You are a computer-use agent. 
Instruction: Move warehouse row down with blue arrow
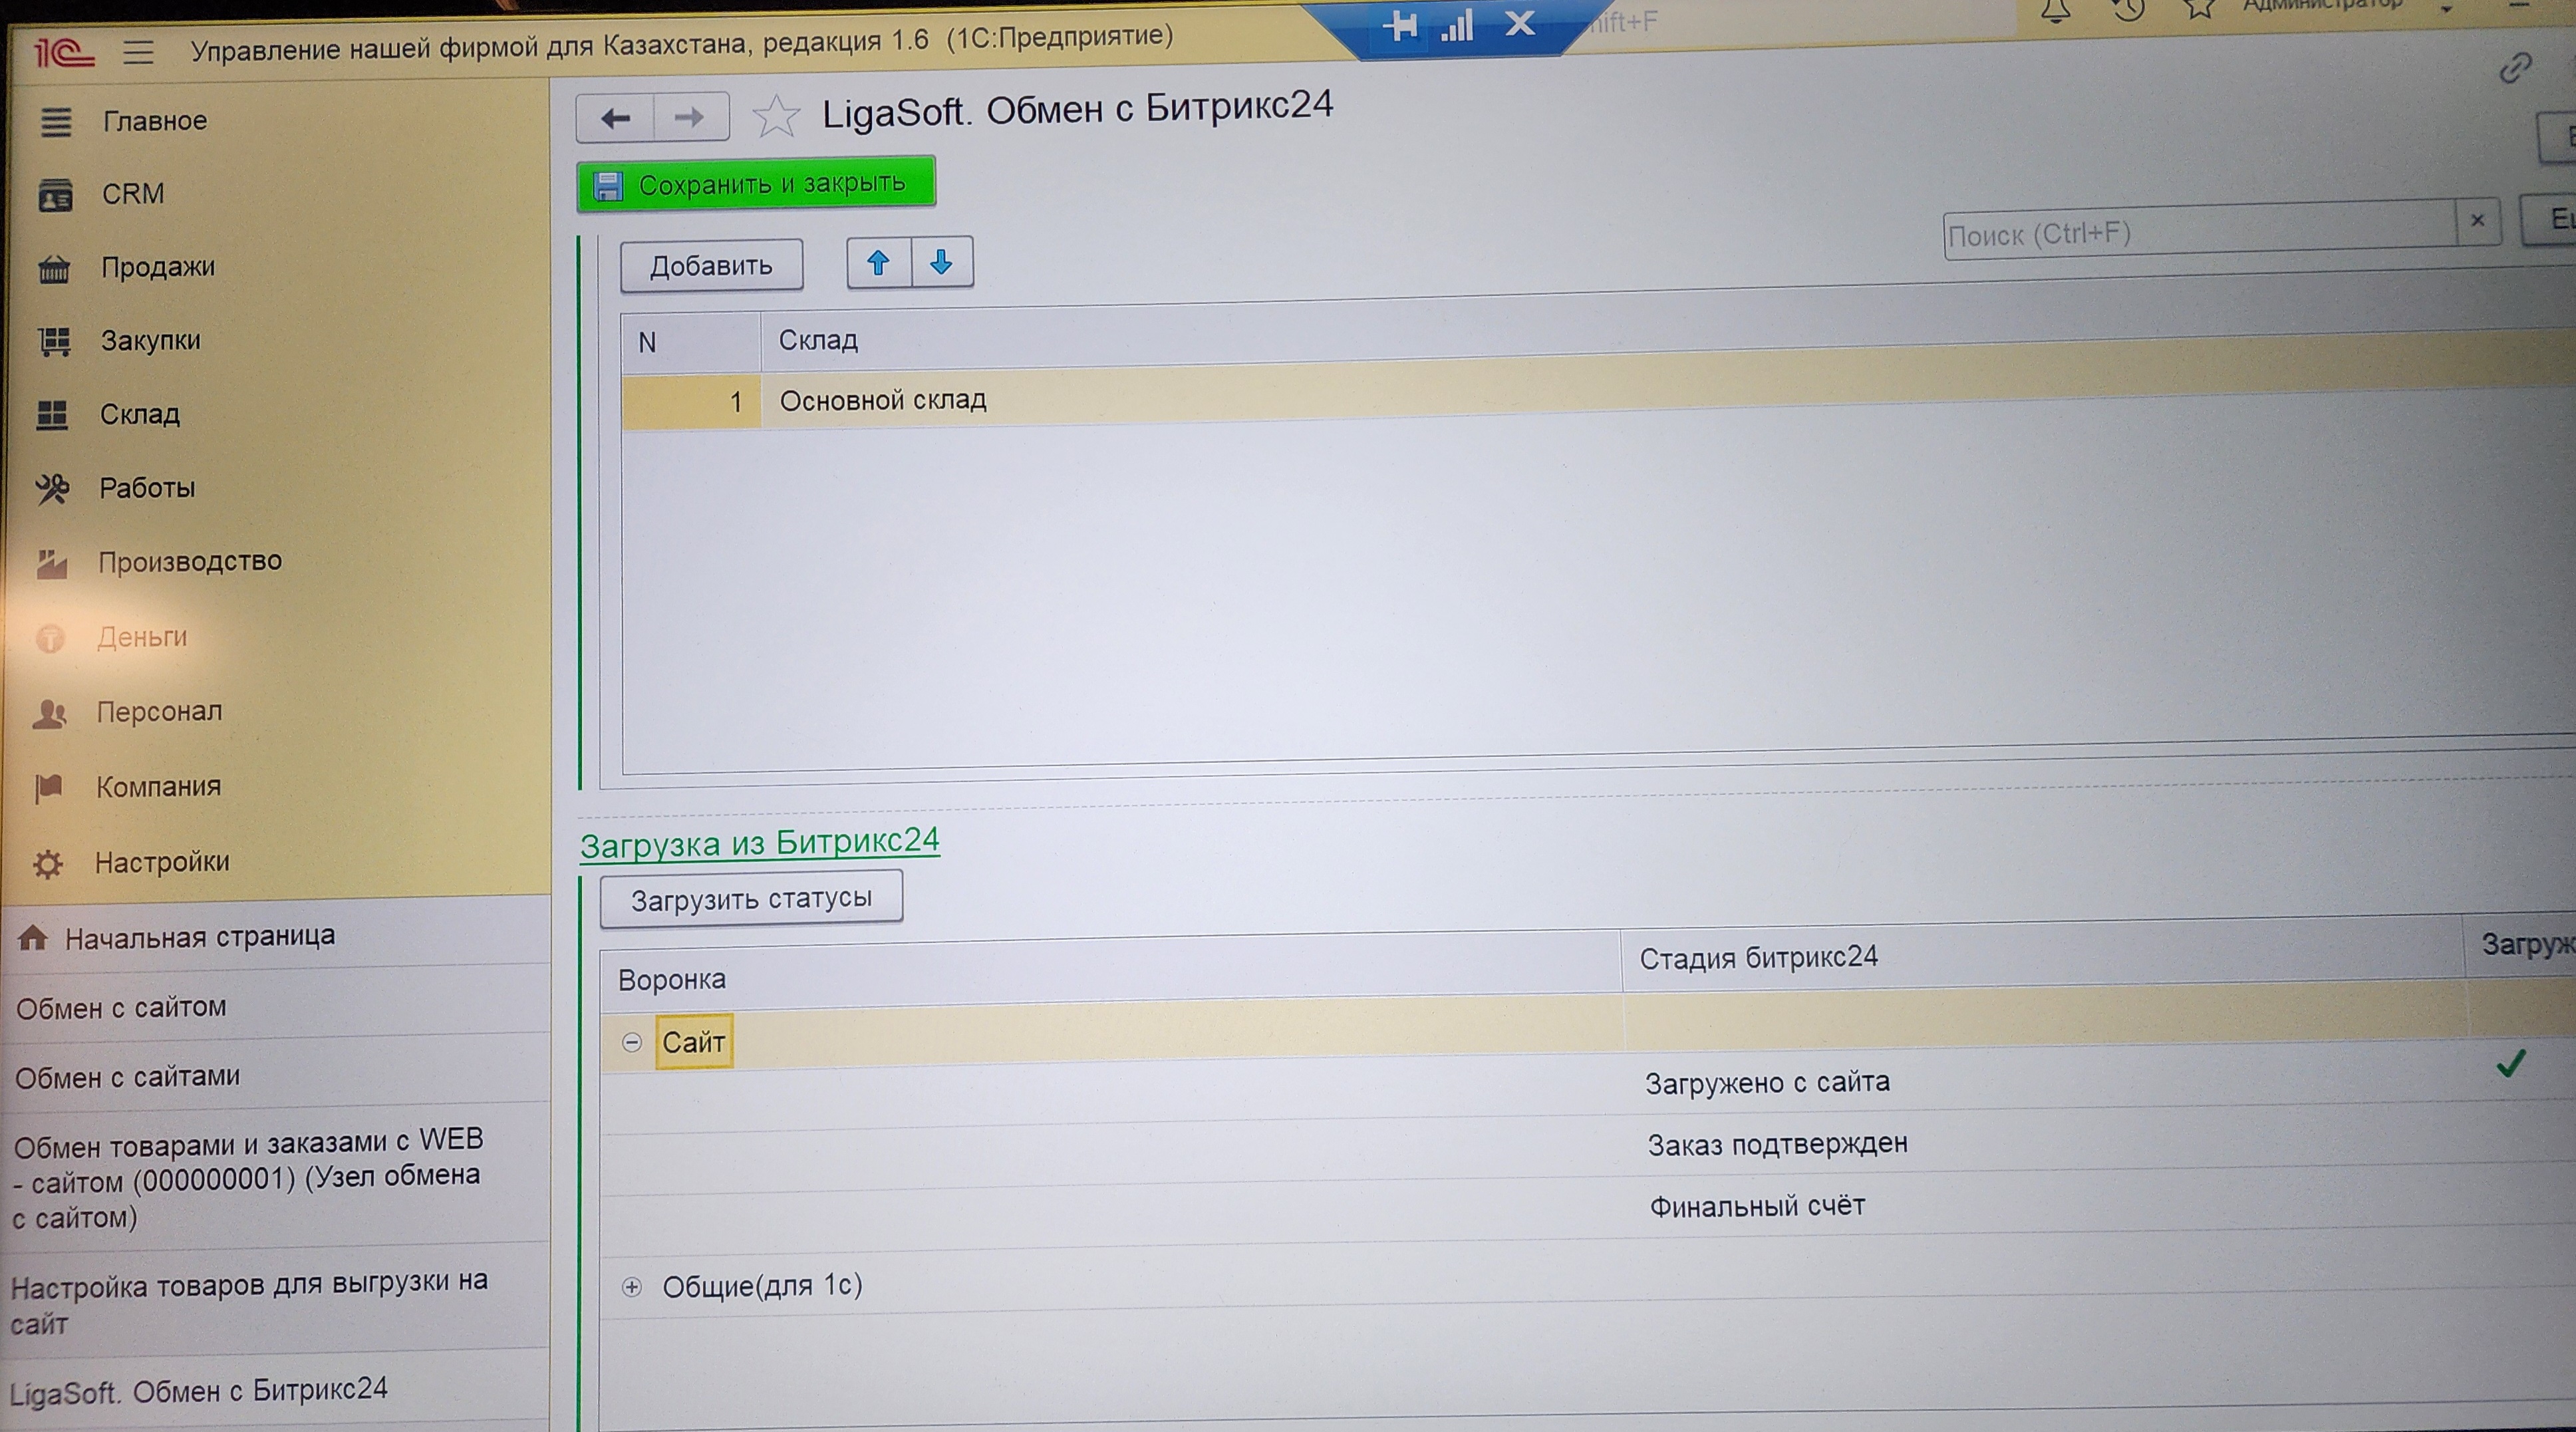[x=941, y=263]
